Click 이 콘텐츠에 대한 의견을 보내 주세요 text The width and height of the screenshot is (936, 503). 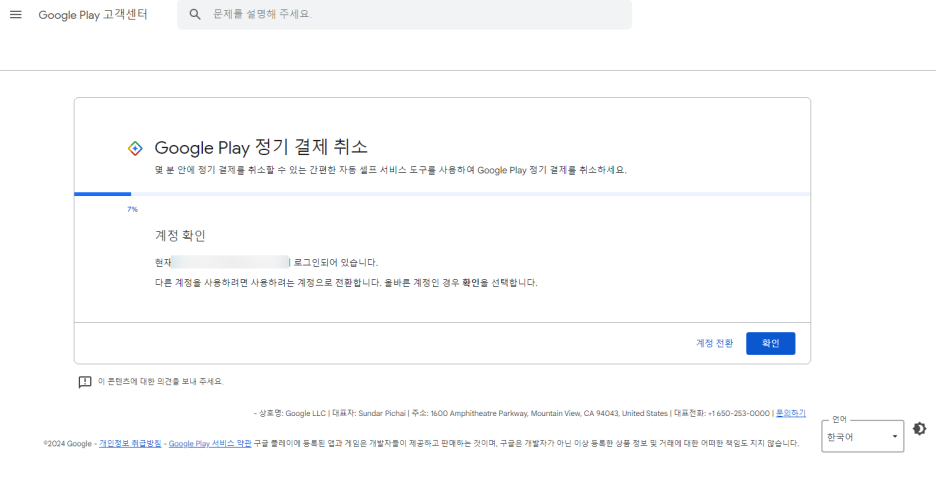(x=161, y=381)
